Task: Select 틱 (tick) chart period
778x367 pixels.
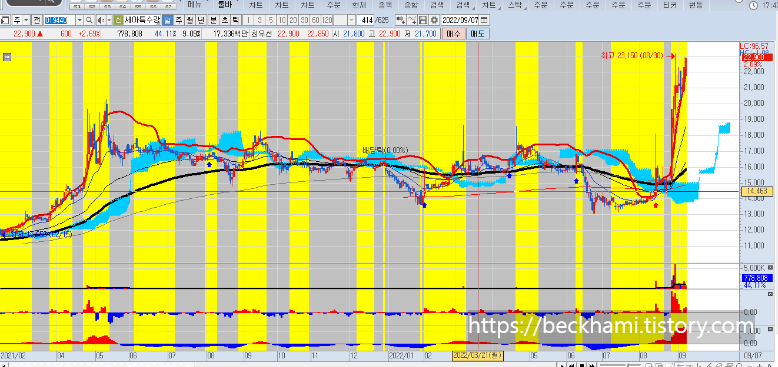Action: point(235,20)
